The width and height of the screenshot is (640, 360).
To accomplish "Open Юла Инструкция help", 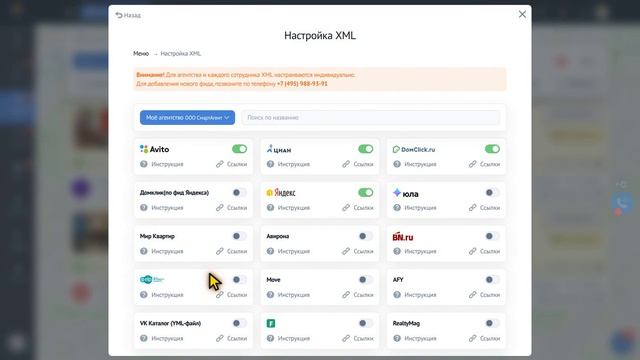I will 415,208.
